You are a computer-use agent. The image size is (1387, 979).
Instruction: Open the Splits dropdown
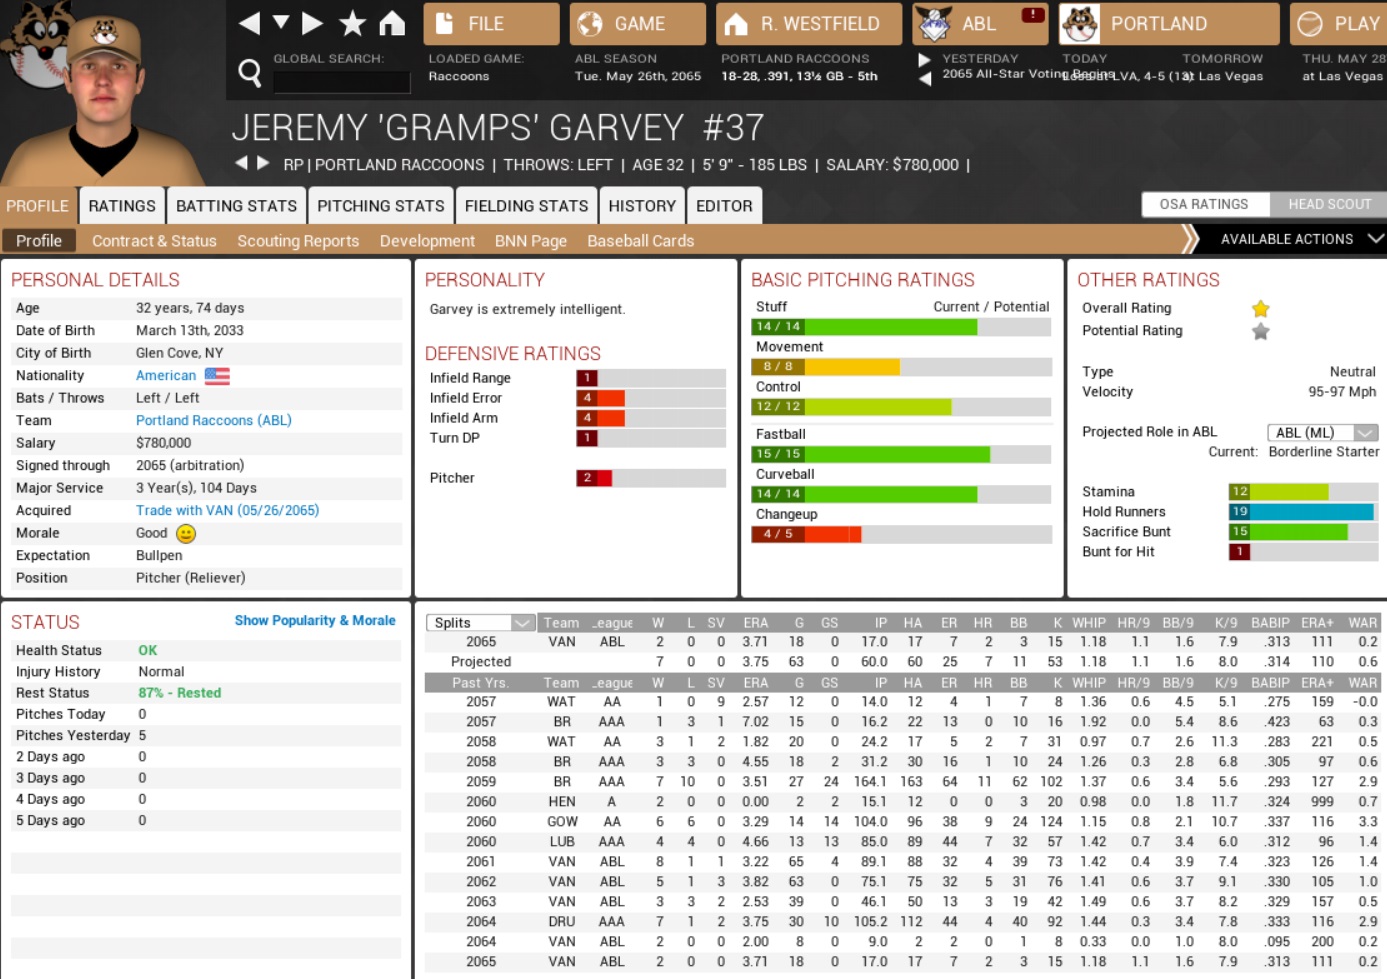[481, 623]
